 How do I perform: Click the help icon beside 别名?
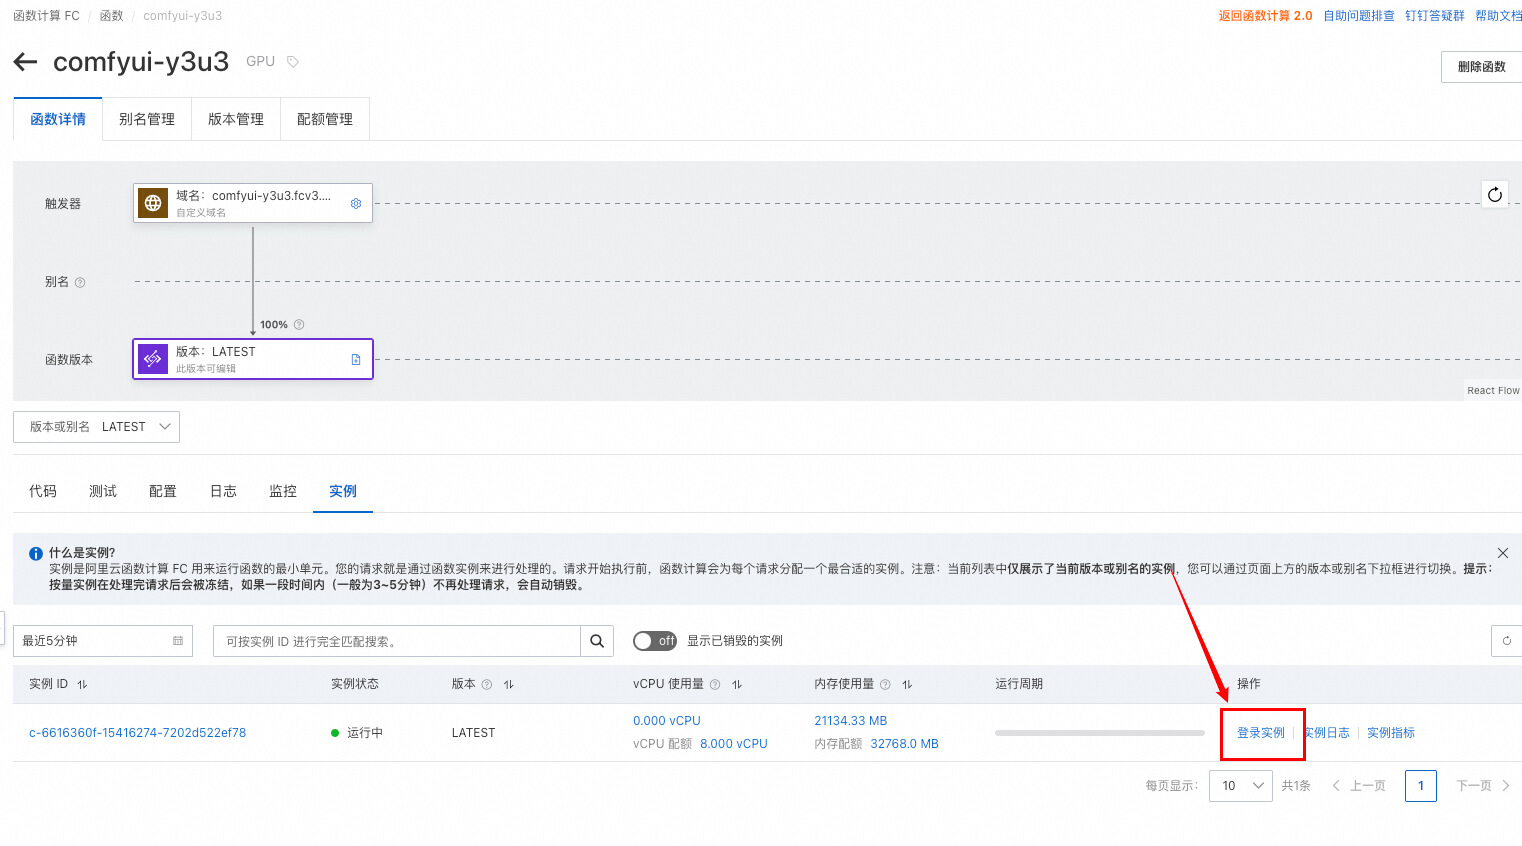80,282
